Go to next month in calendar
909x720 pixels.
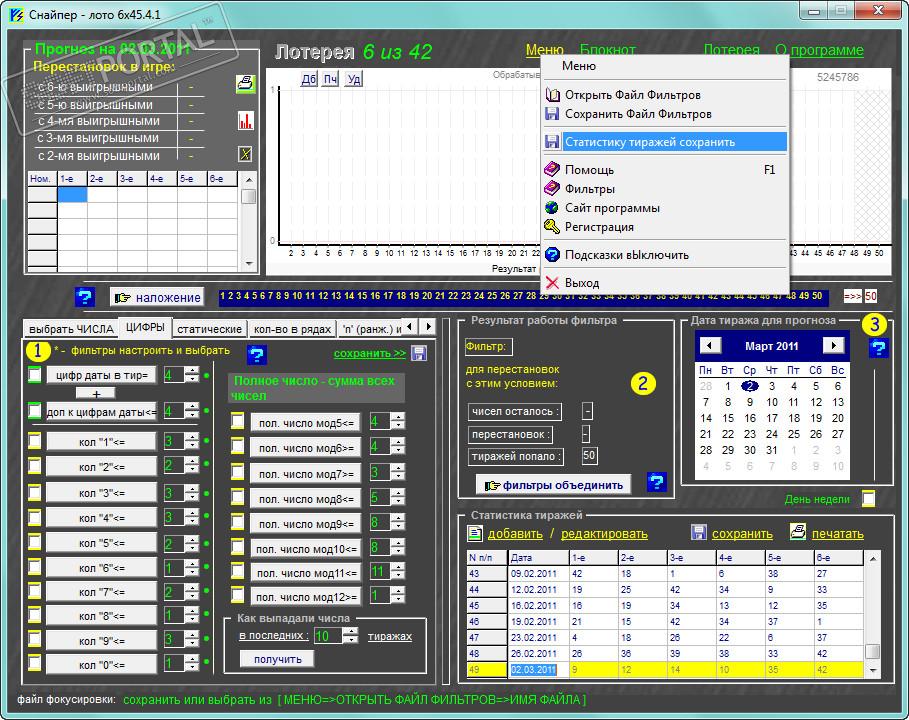(x=834, y=346)
